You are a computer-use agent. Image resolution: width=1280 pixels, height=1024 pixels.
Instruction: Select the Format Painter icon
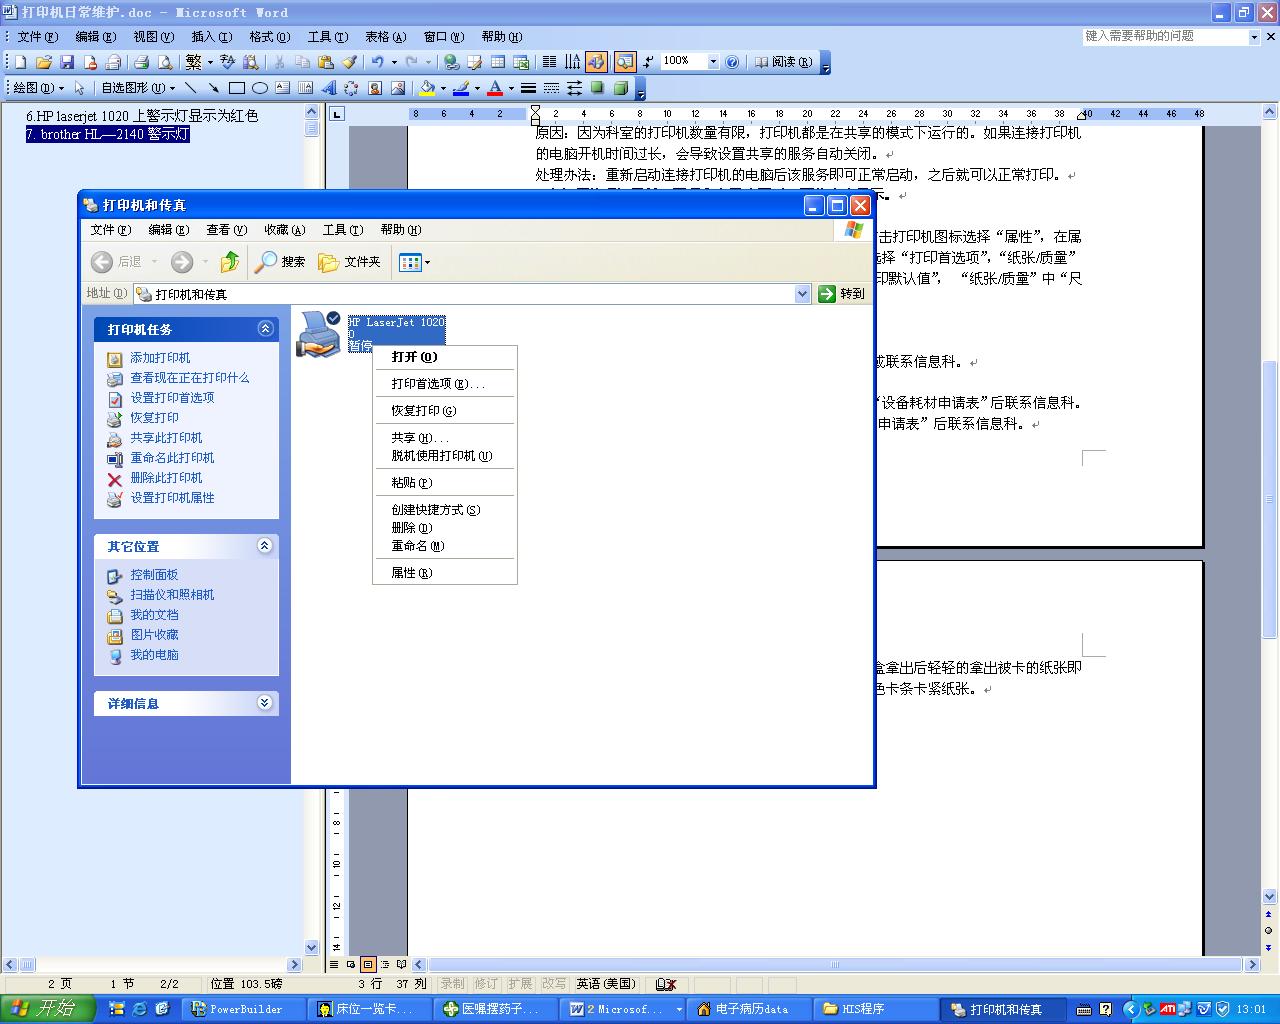(x=350, y=61)
